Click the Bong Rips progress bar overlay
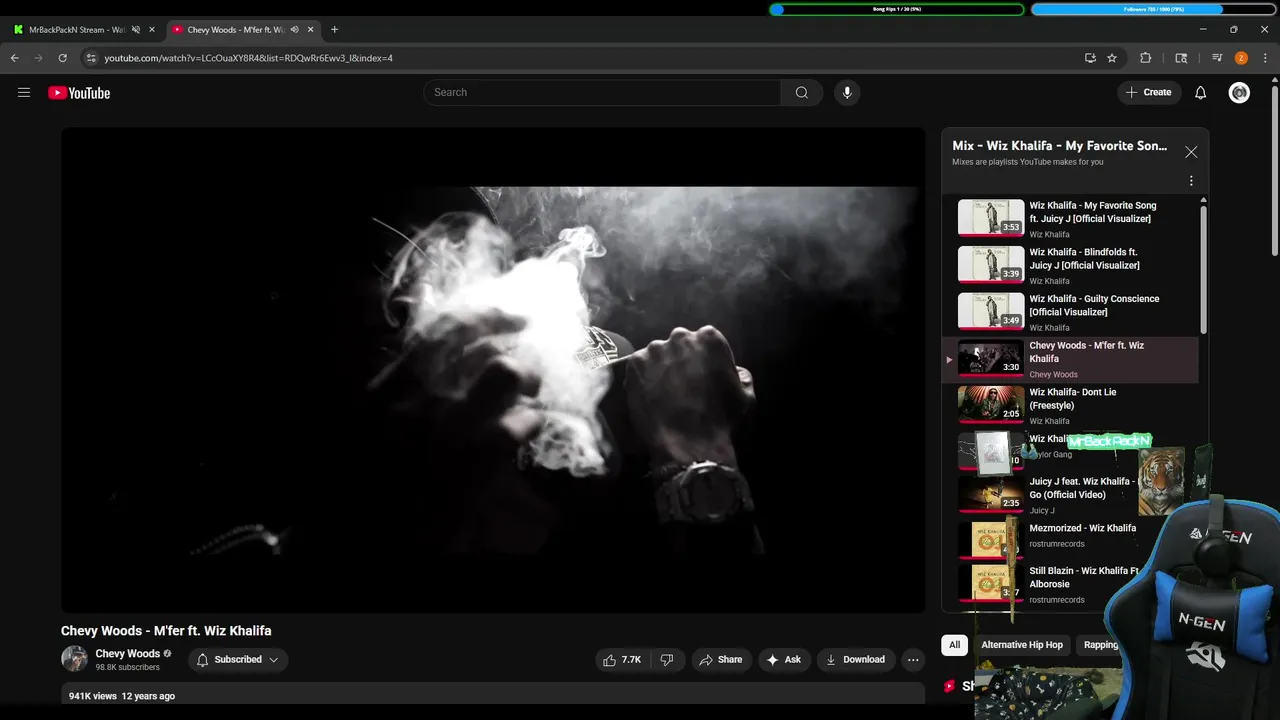This screenshot has height=720, width=1280. 897,9
